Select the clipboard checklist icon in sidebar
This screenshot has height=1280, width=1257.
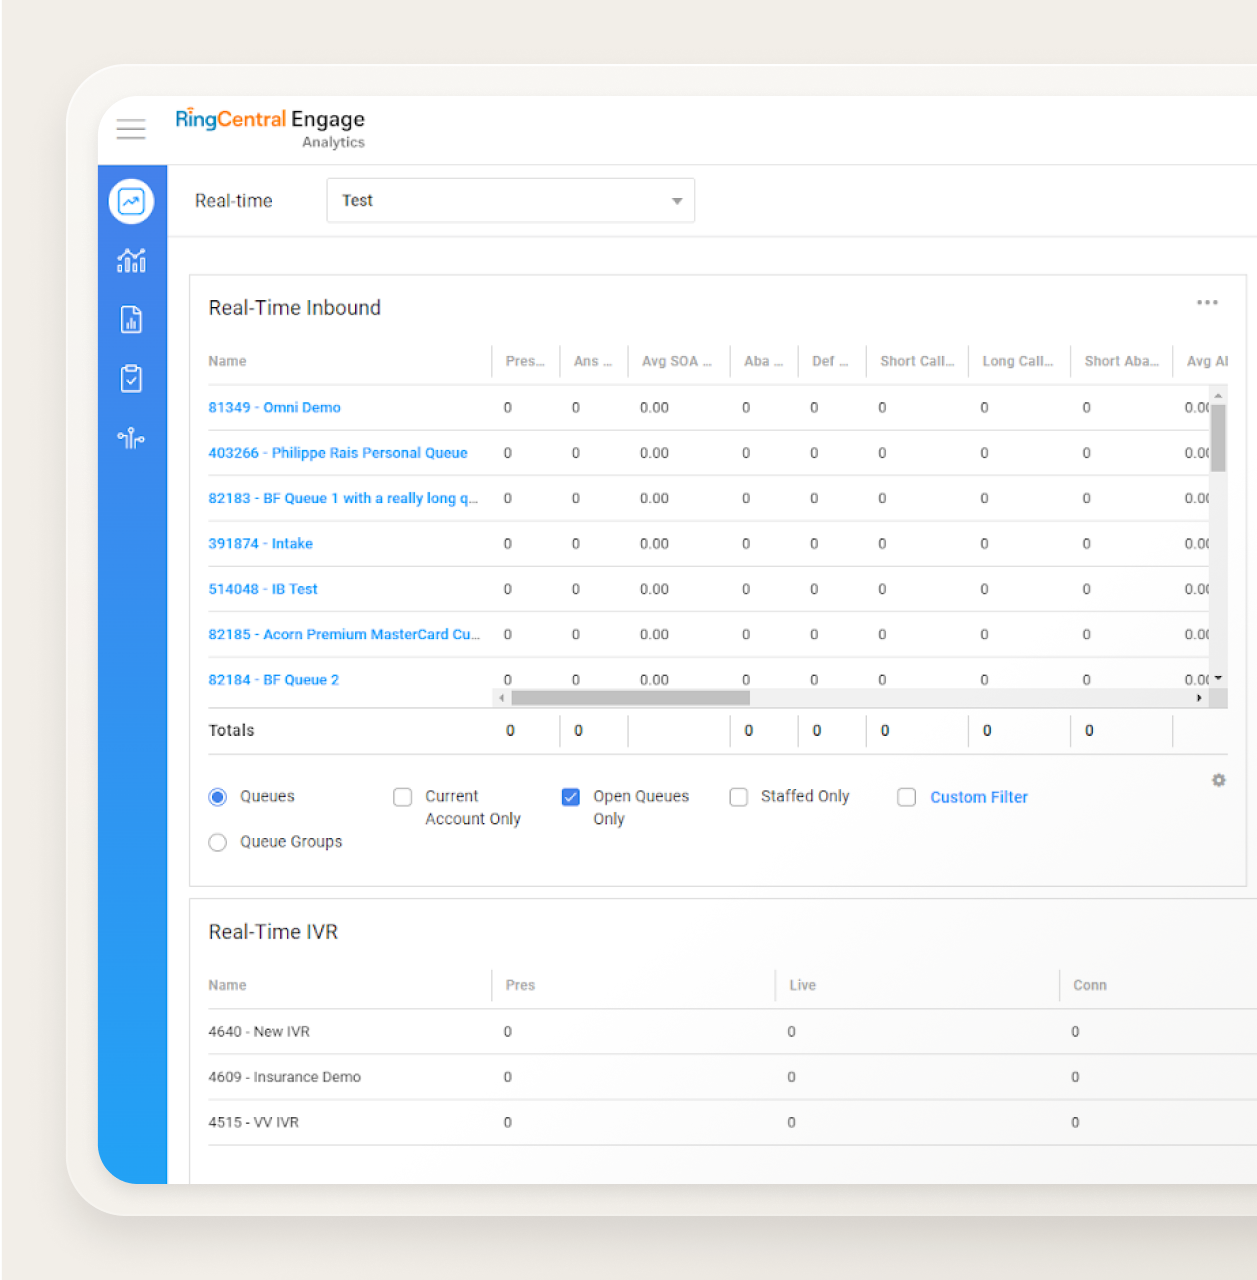[131, 379]
